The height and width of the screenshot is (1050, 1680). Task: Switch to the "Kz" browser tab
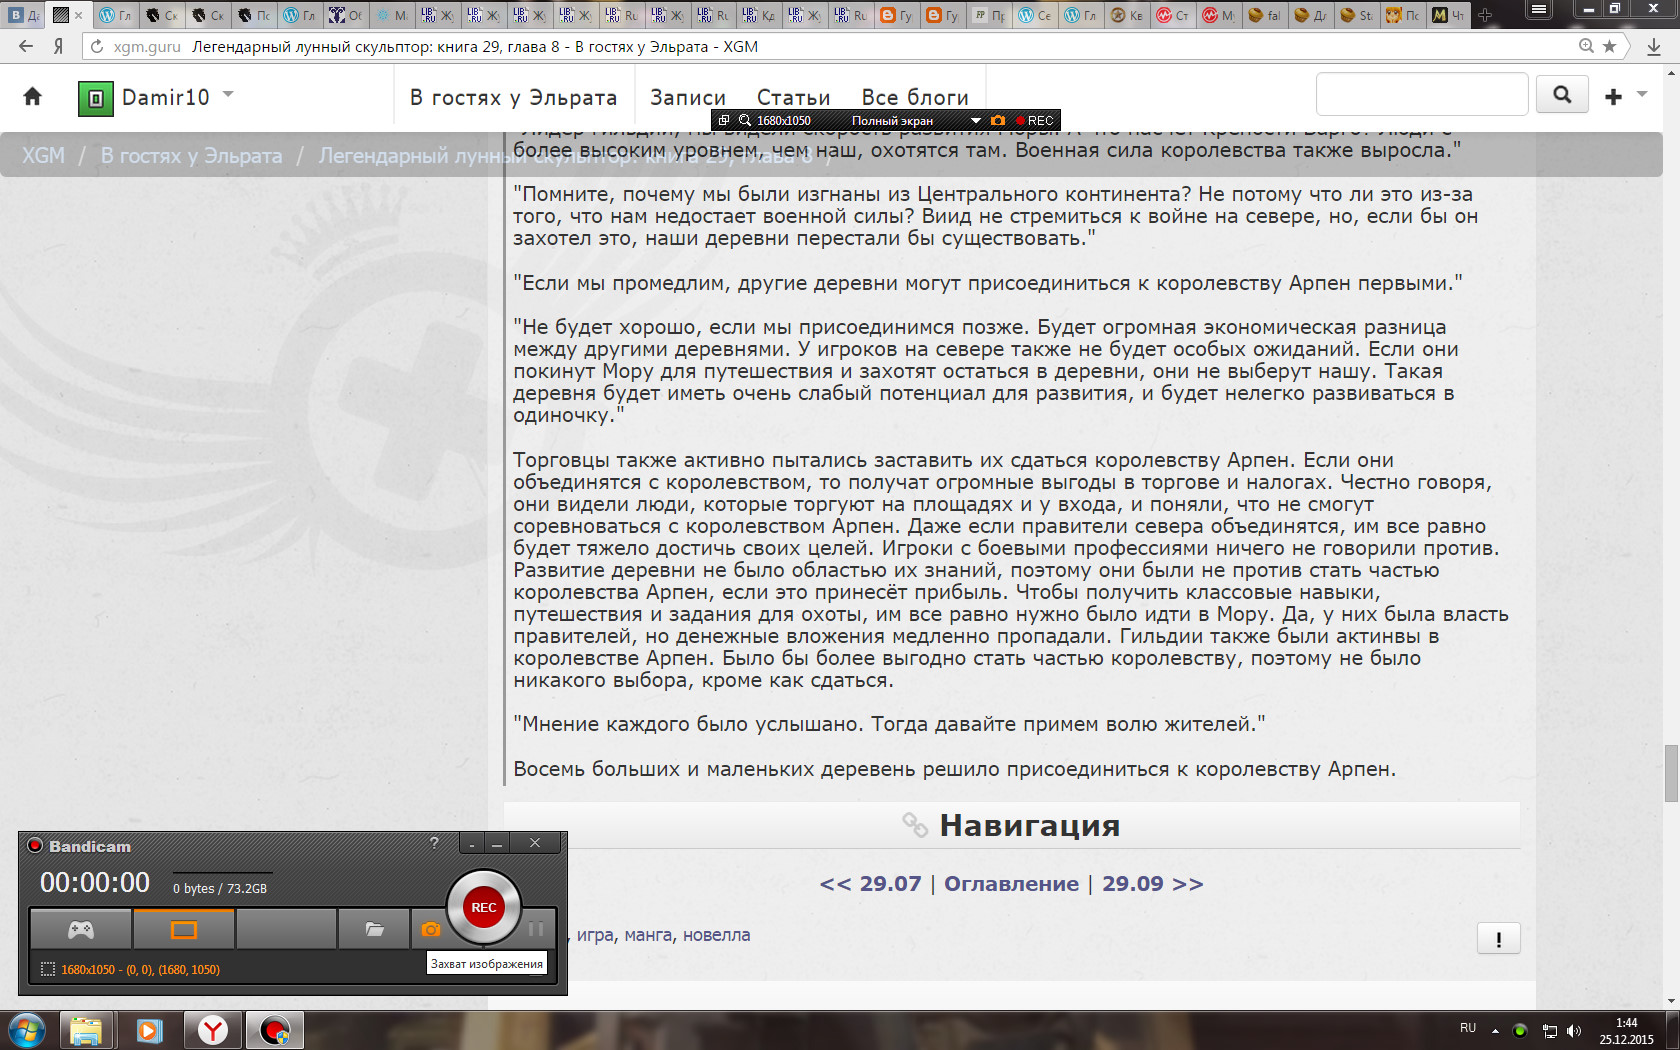759,15
